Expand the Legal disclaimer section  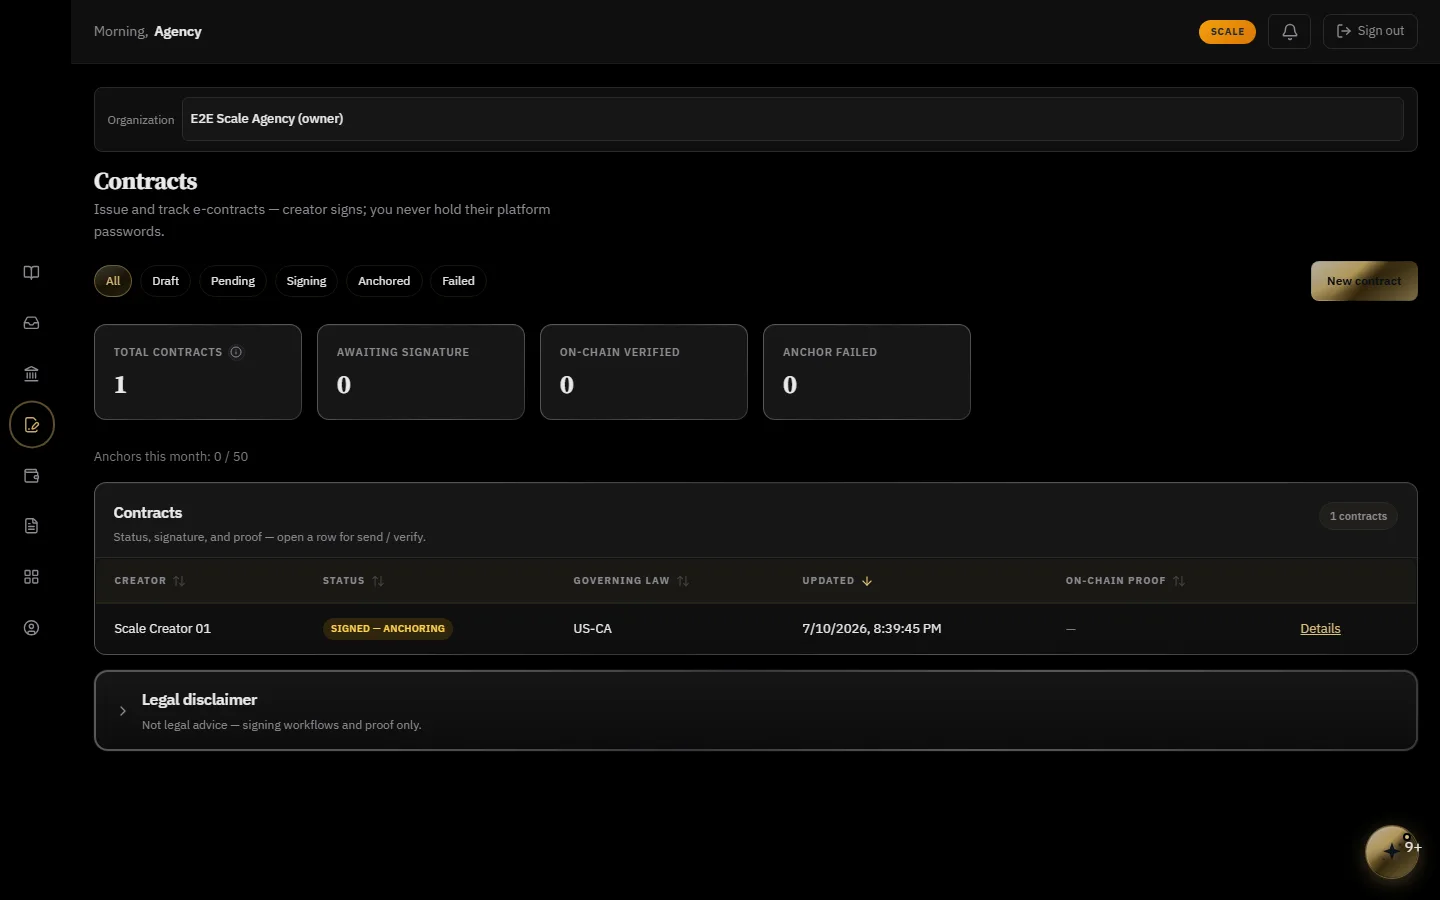pos(756,711)
